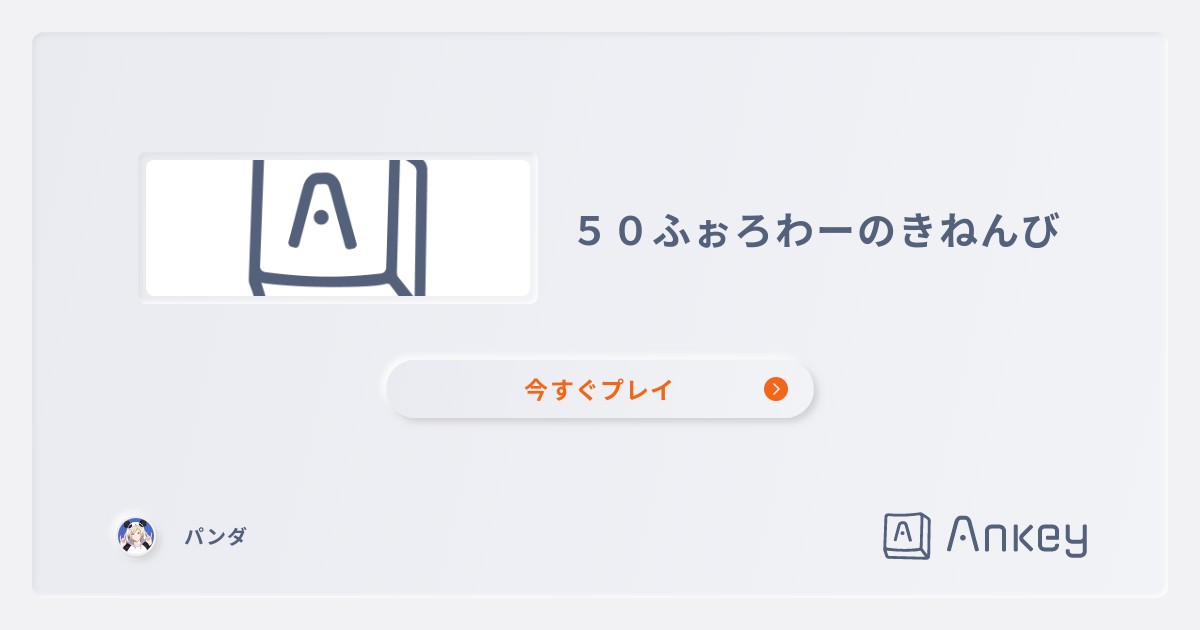
Task: Click the 今すぐプレイ button
Action: point(600,389)
